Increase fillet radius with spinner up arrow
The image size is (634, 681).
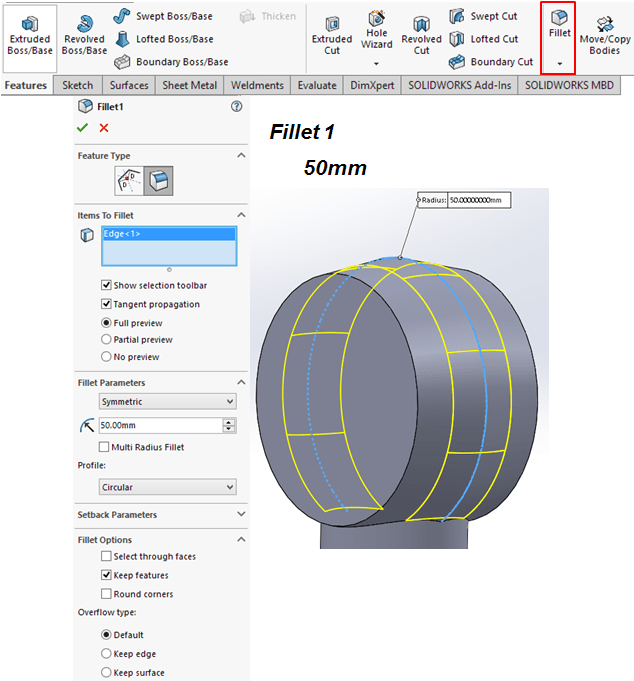coord(230,421)
